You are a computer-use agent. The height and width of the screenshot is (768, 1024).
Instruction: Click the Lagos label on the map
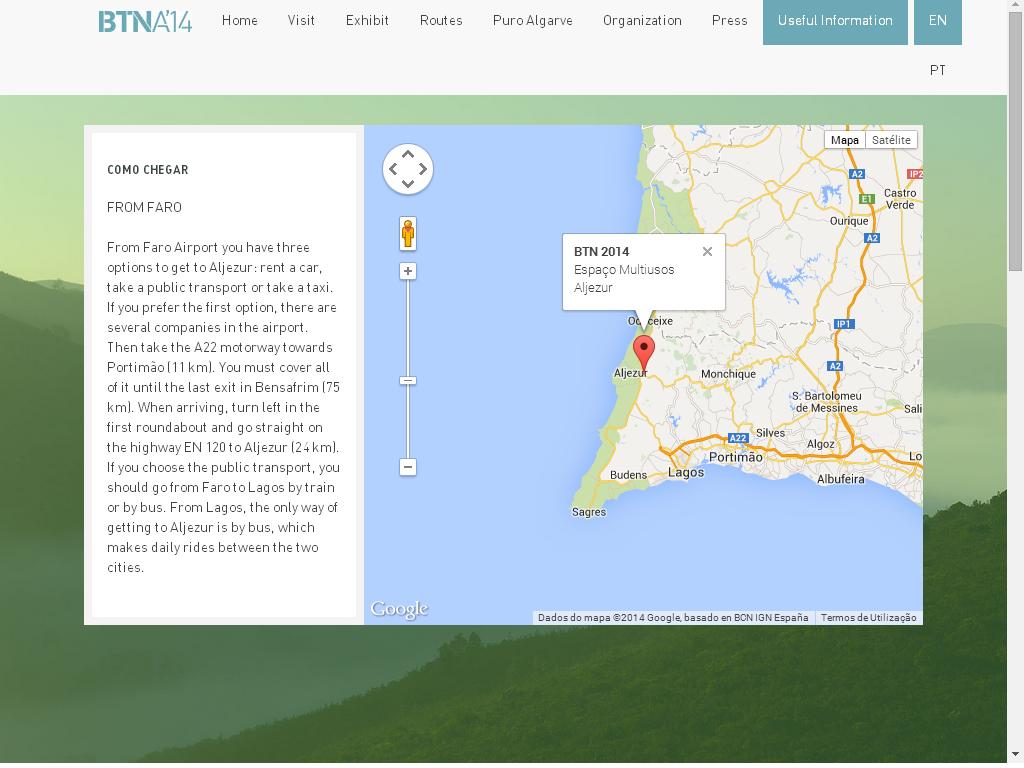[686, 473]
